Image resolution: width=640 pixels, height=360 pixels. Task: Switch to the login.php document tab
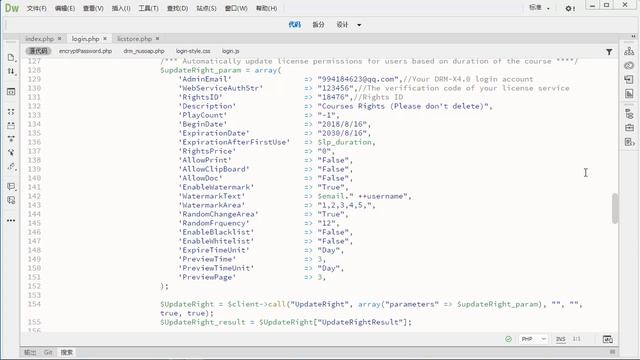click(x=85, y=39)
